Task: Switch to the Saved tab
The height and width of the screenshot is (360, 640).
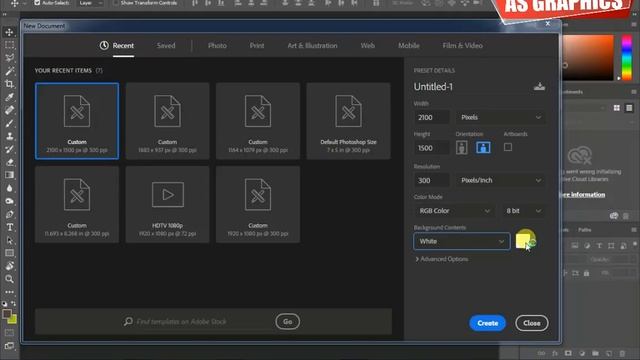Action: click(166, 45)
